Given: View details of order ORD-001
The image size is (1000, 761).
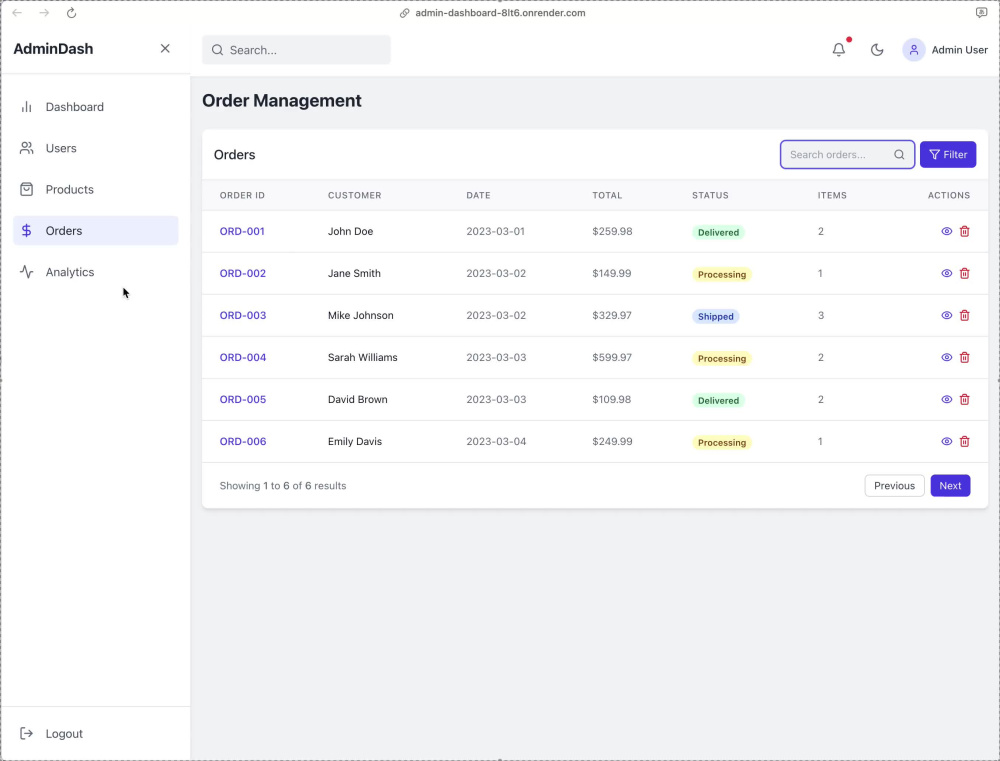Looking at the screenshot, I should (946, 232).
